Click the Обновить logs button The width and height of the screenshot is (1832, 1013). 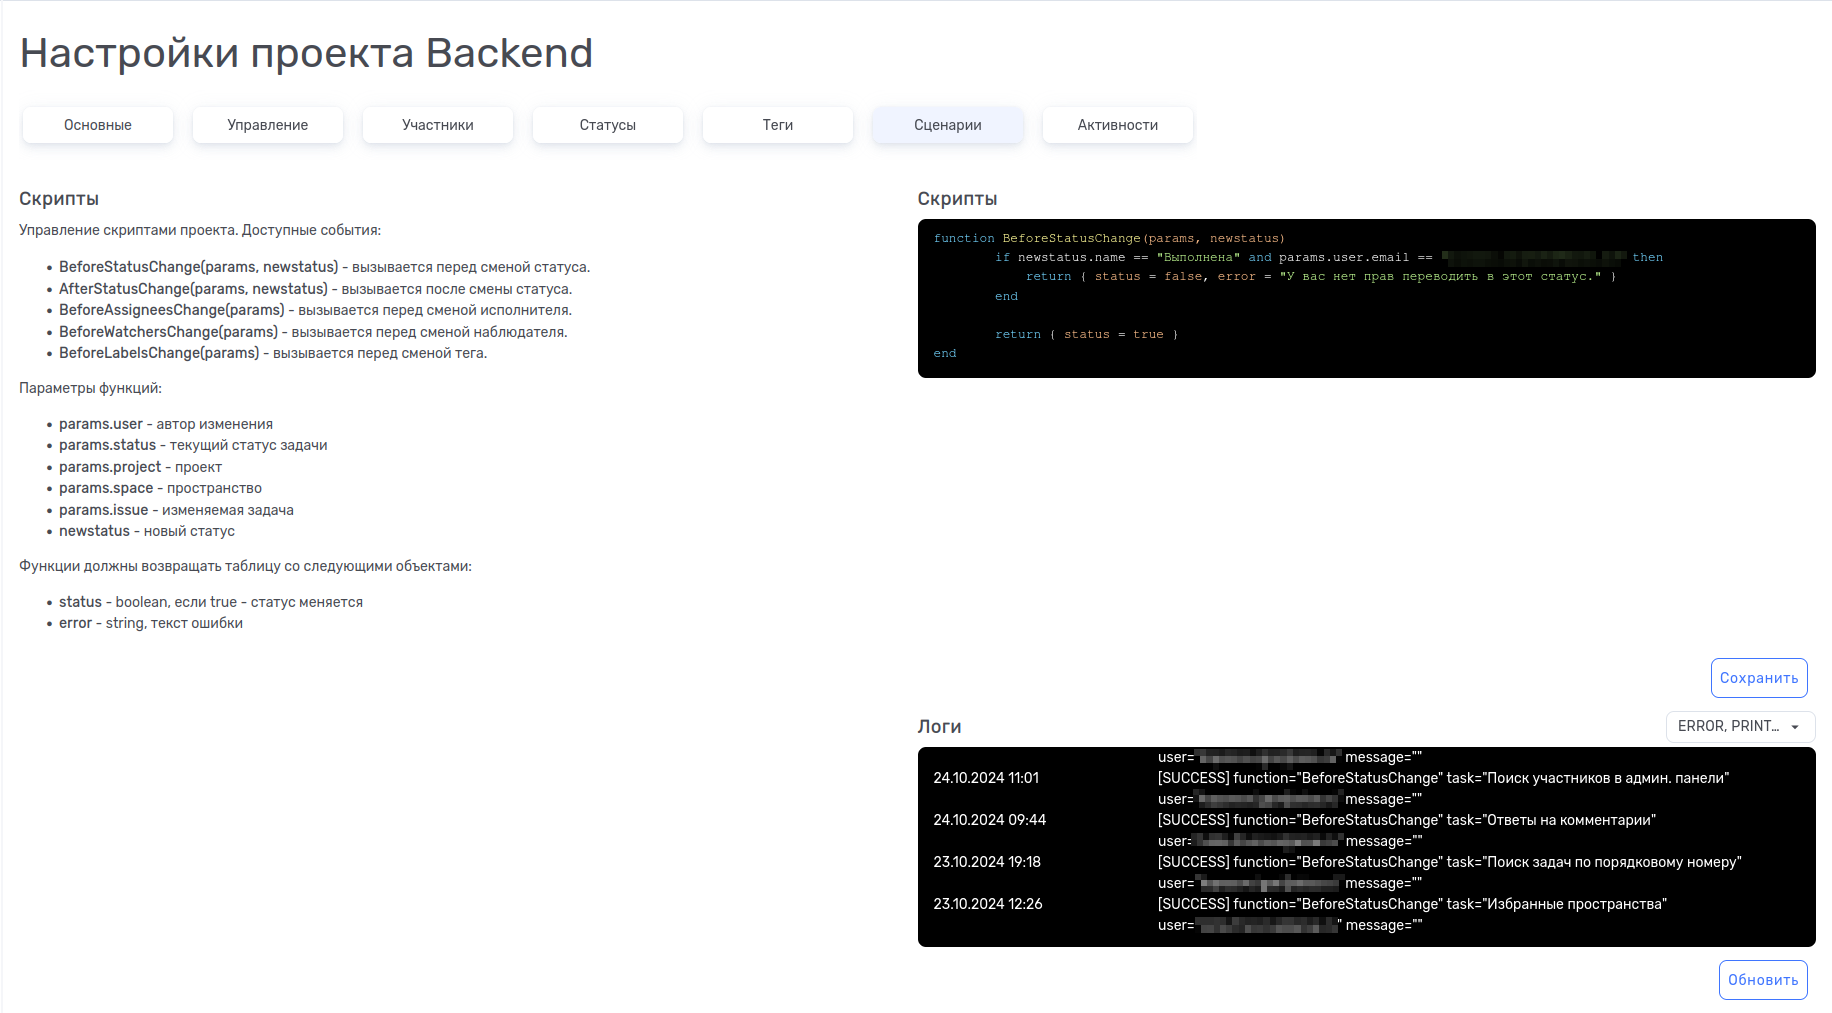tap(1763, 980)
